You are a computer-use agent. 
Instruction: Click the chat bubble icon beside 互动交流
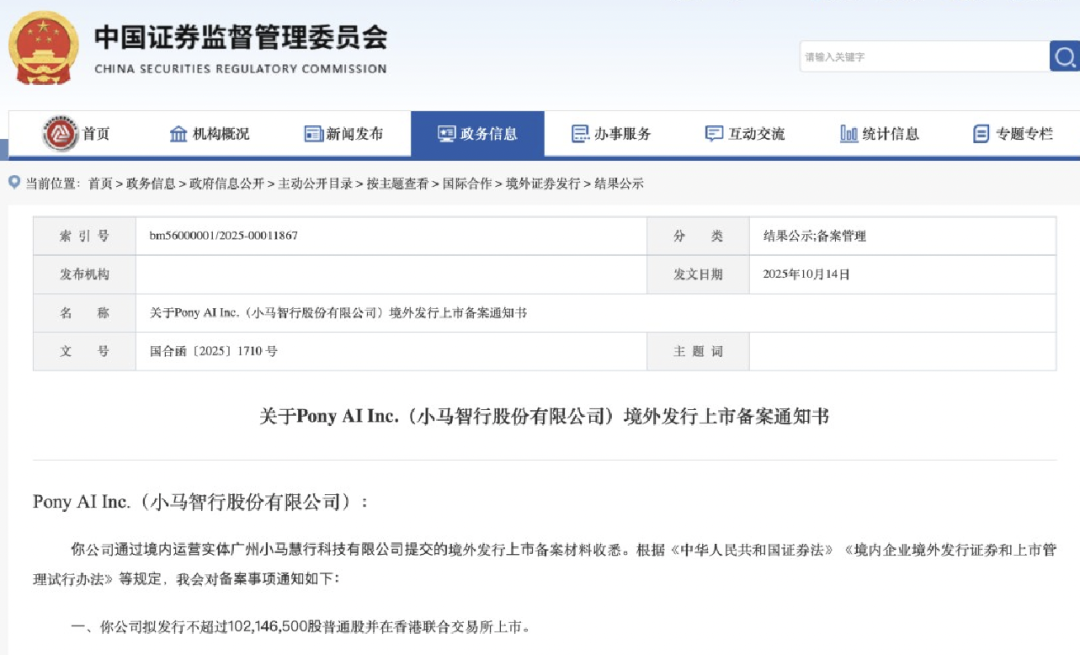point(714,134)
